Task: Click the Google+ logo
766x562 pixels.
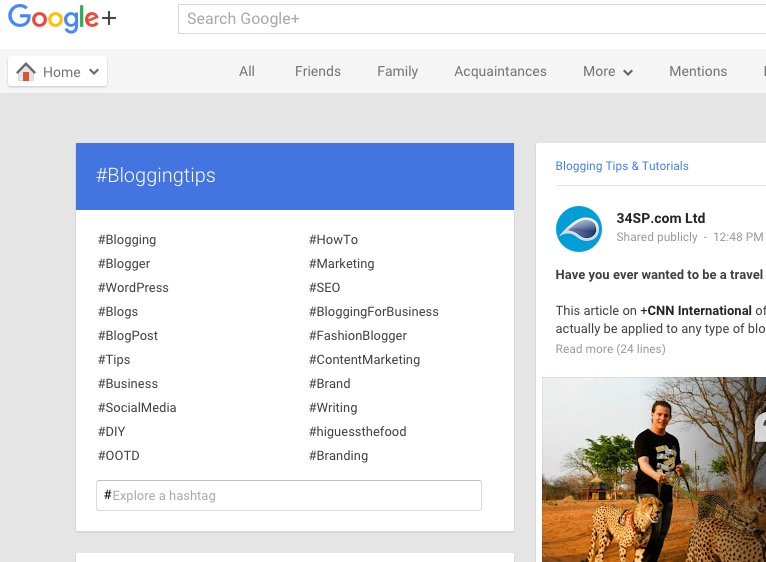Action: tap(62, 19)
